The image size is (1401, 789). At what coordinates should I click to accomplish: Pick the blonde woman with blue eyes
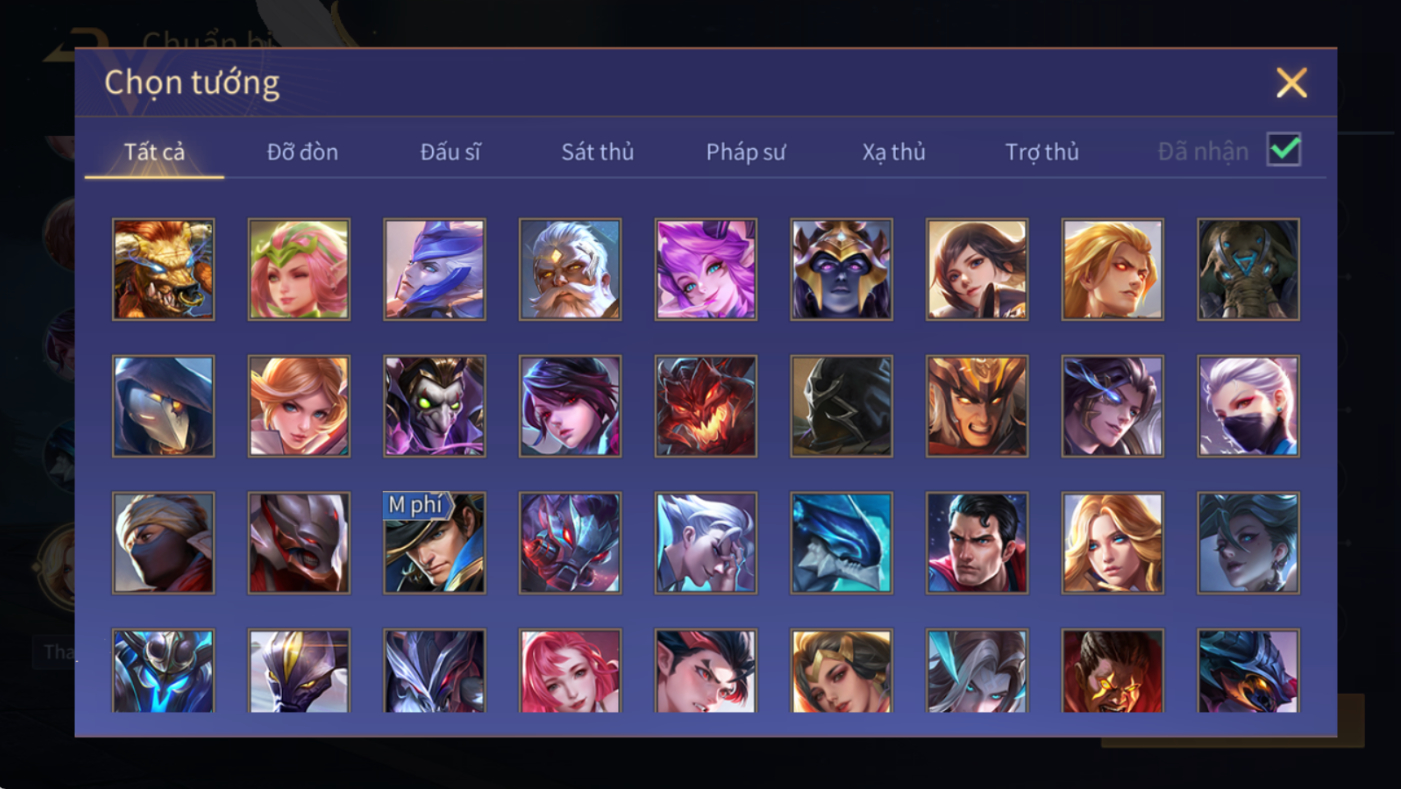coord(1112,543)
